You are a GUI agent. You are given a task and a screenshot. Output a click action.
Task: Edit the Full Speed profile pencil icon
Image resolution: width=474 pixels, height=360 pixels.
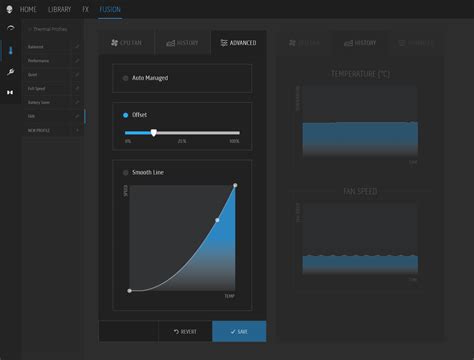pyautogui.click(x=77, y=88)
